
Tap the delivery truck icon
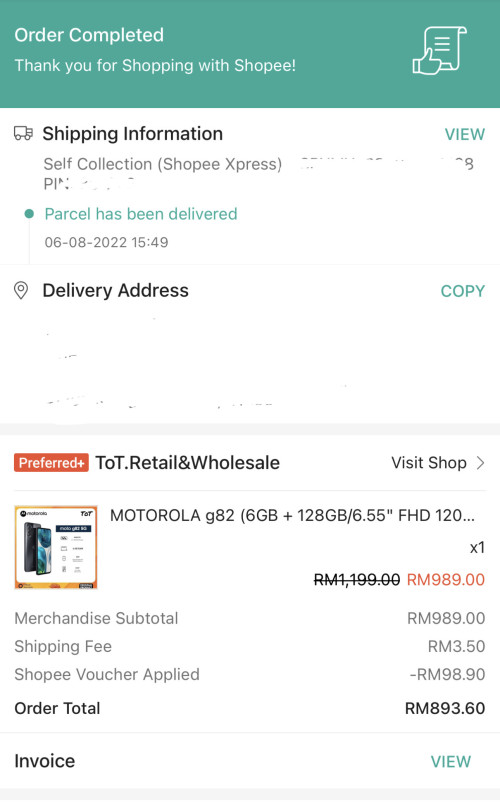pos(23,133)
